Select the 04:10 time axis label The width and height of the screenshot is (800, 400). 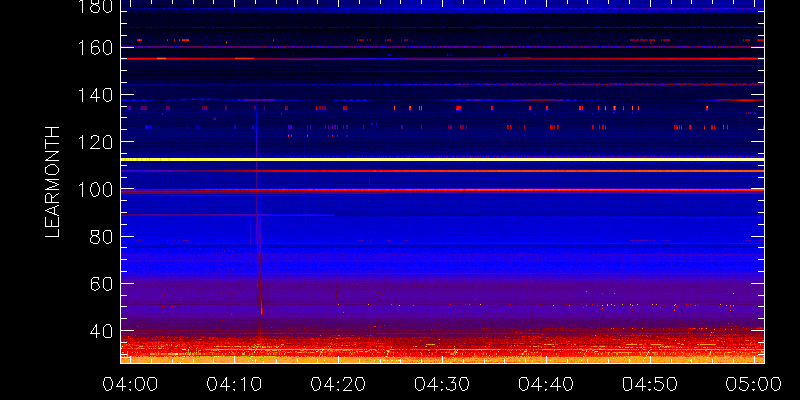tap(234, 384)
